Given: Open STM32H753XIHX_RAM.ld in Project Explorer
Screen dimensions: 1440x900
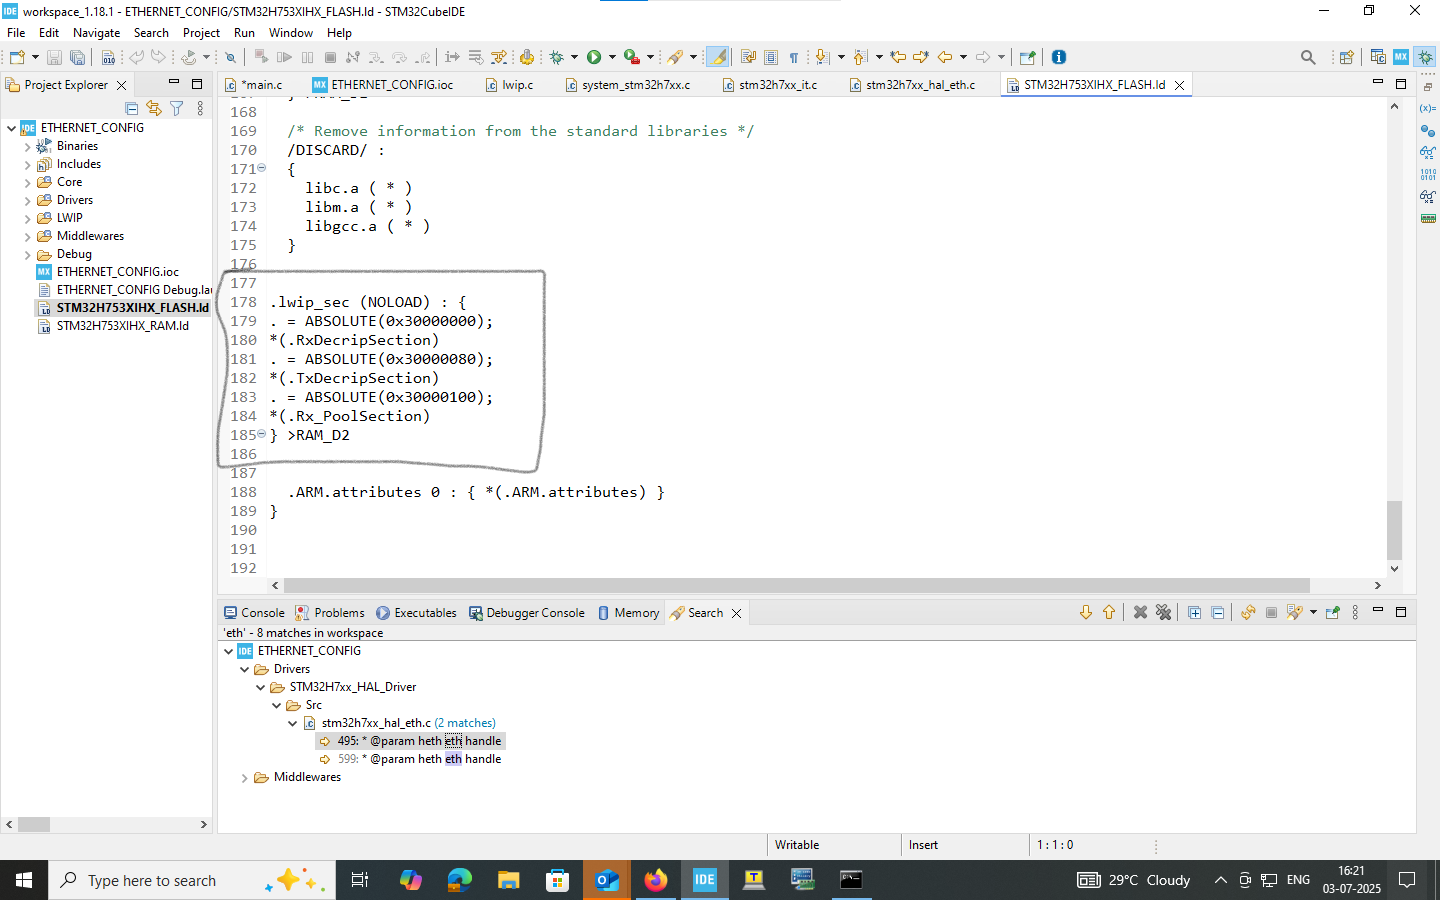Looking at the screenshot, I should (122, 326).
